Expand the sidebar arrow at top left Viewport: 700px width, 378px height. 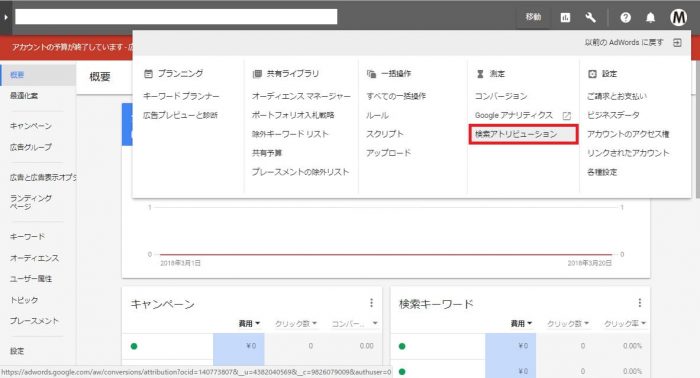coord(6,17)
